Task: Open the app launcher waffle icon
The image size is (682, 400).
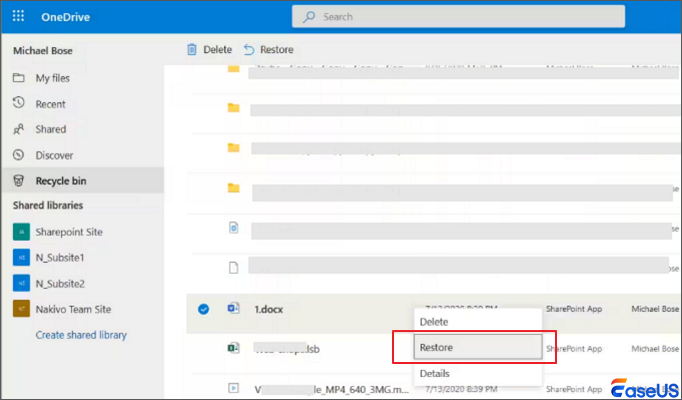Action: pos(19,18)
